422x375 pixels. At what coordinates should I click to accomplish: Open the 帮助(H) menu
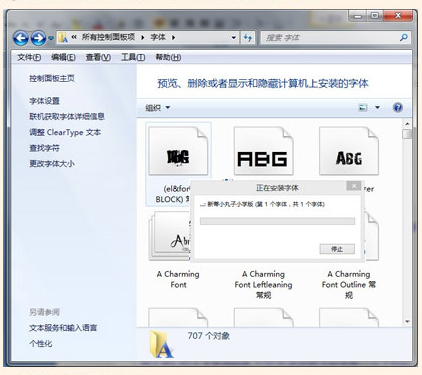(168, 57)
